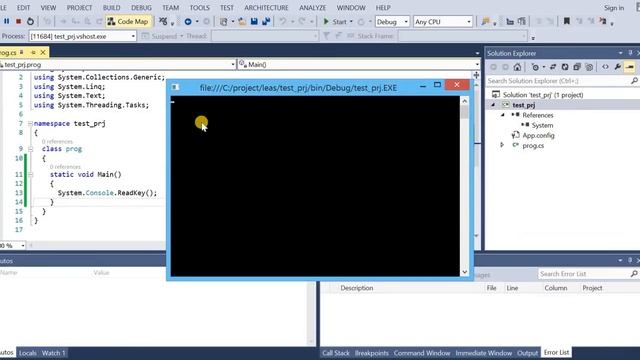Open the TEAM menu
This screenshot has width=640, height=360.
171,8
